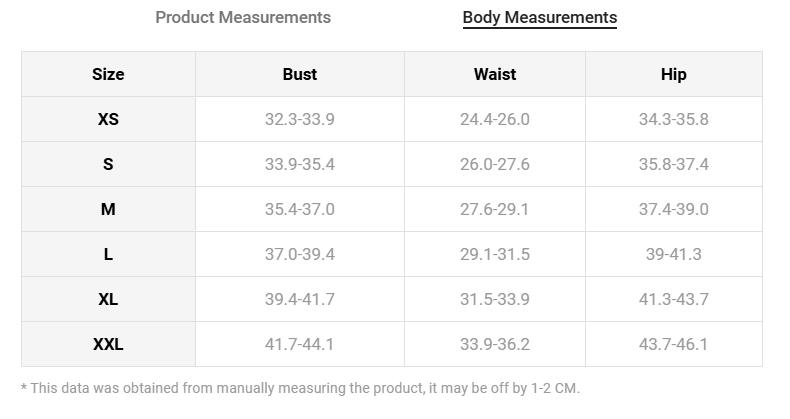The width and height of the screenshot is (790, 419).
Task: Select the XXL size row label
Action: [108, 344]
